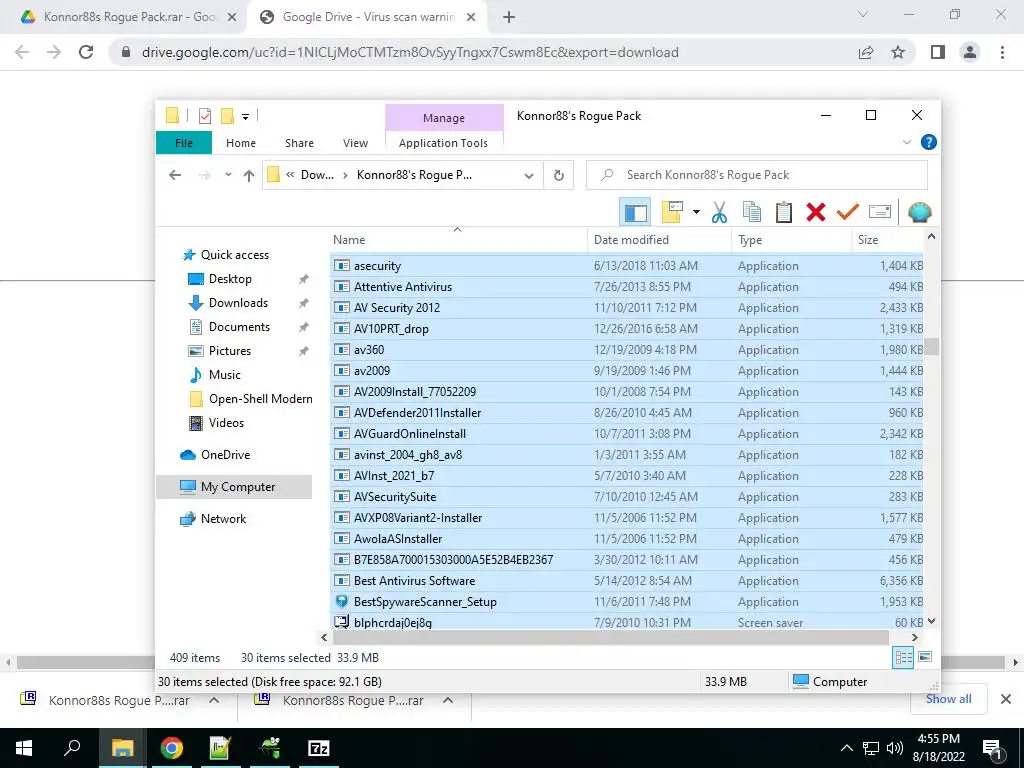Click the teal shell icon in toolbar
Viewport: 1024px width, 768px height.
coord(920,212)
